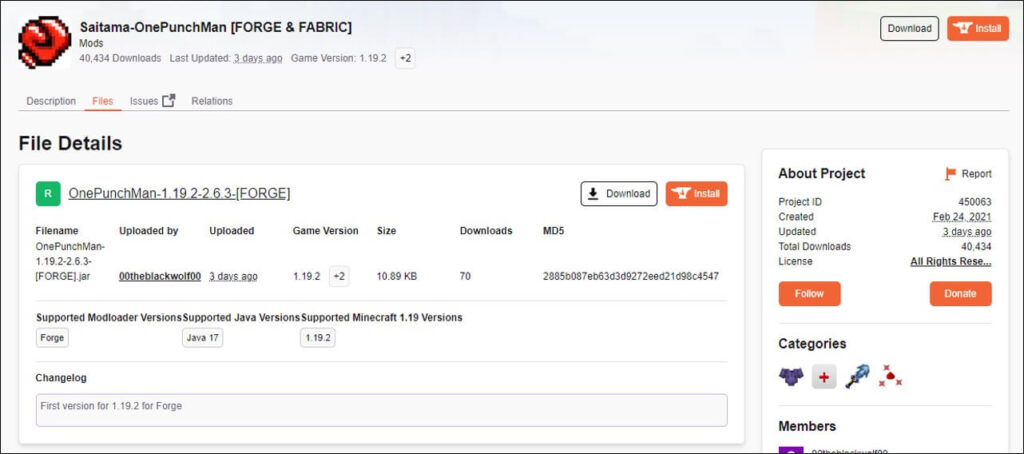
Task: Click the MD5 hash value
Action: [631, 276]
